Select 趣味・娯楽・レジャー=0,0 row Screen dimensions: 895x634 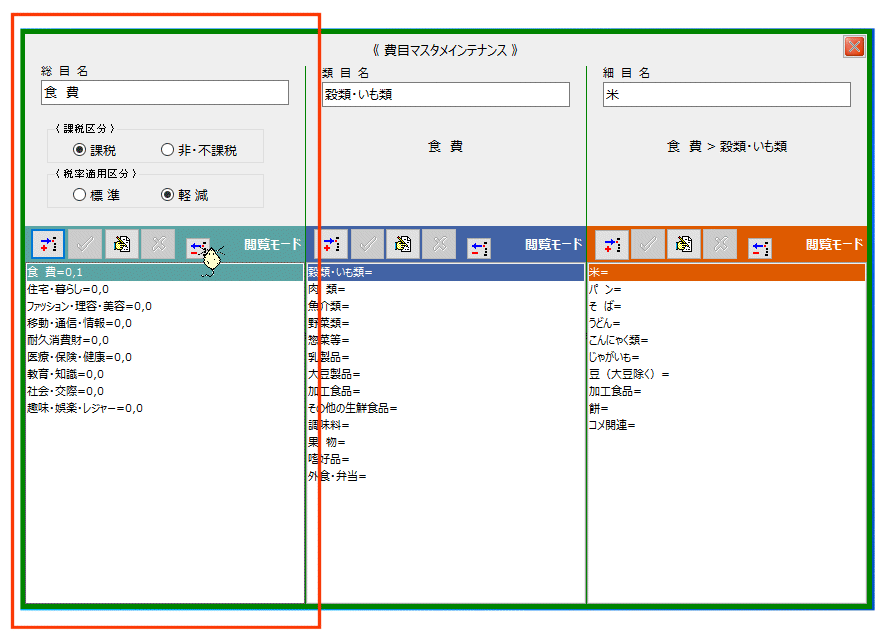[164, 408]
